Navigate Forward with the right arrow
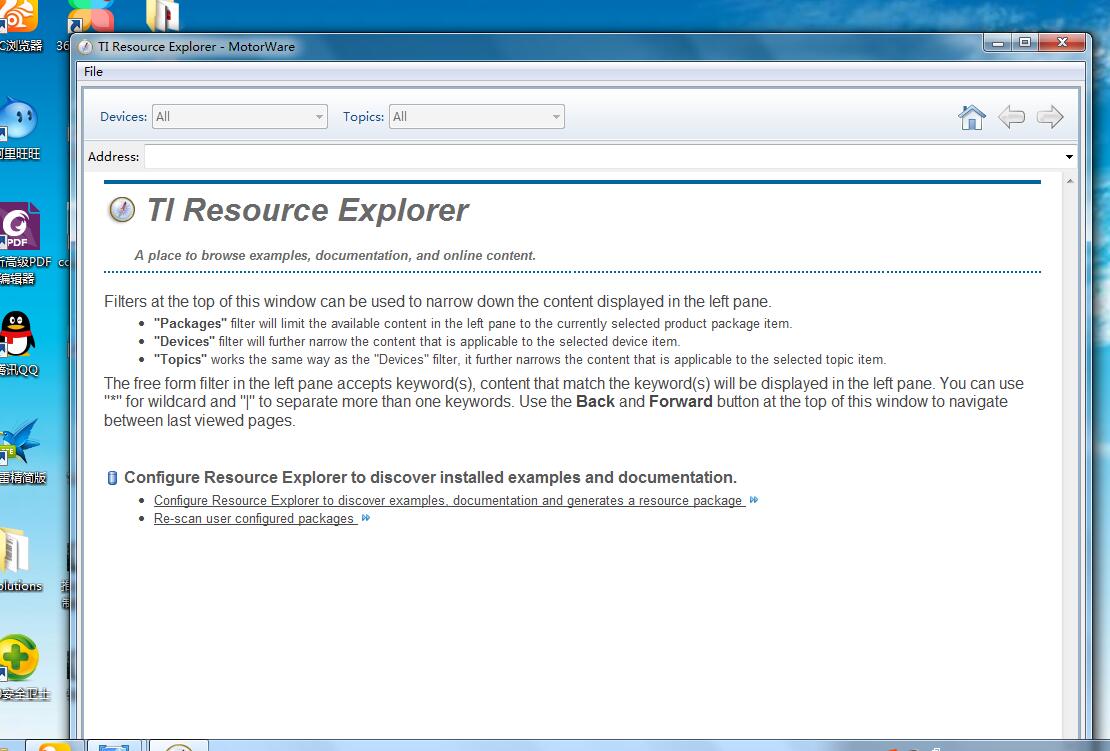The image size is (1110, 751). pyautogui.click(x=1050, y=117)
